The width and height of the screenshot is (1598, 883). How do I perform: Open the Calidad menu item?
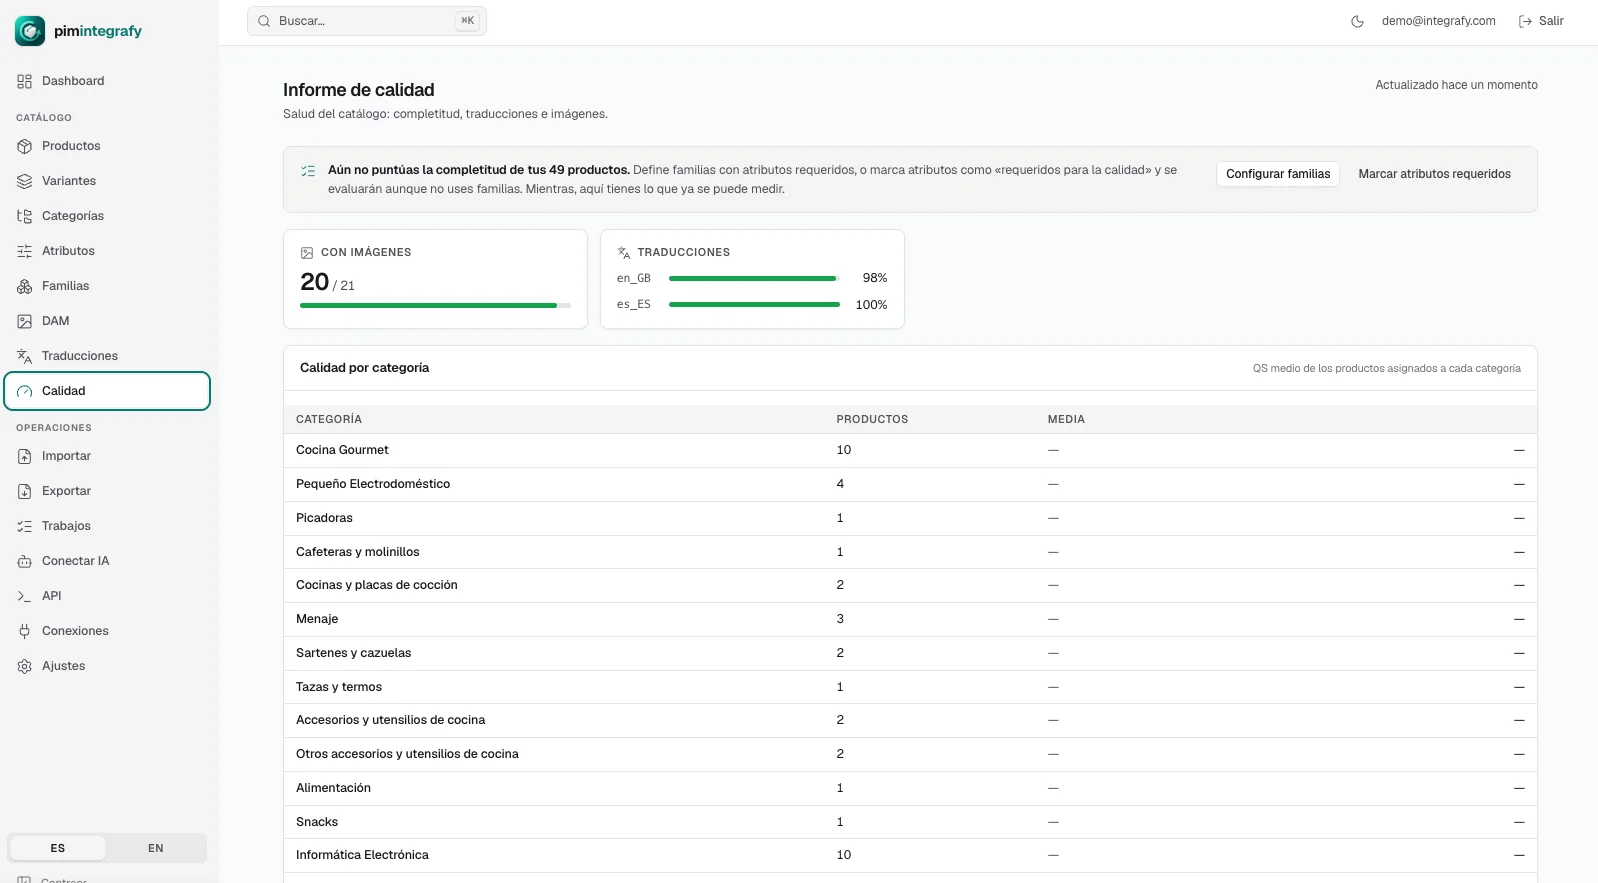tap(107, 391)
